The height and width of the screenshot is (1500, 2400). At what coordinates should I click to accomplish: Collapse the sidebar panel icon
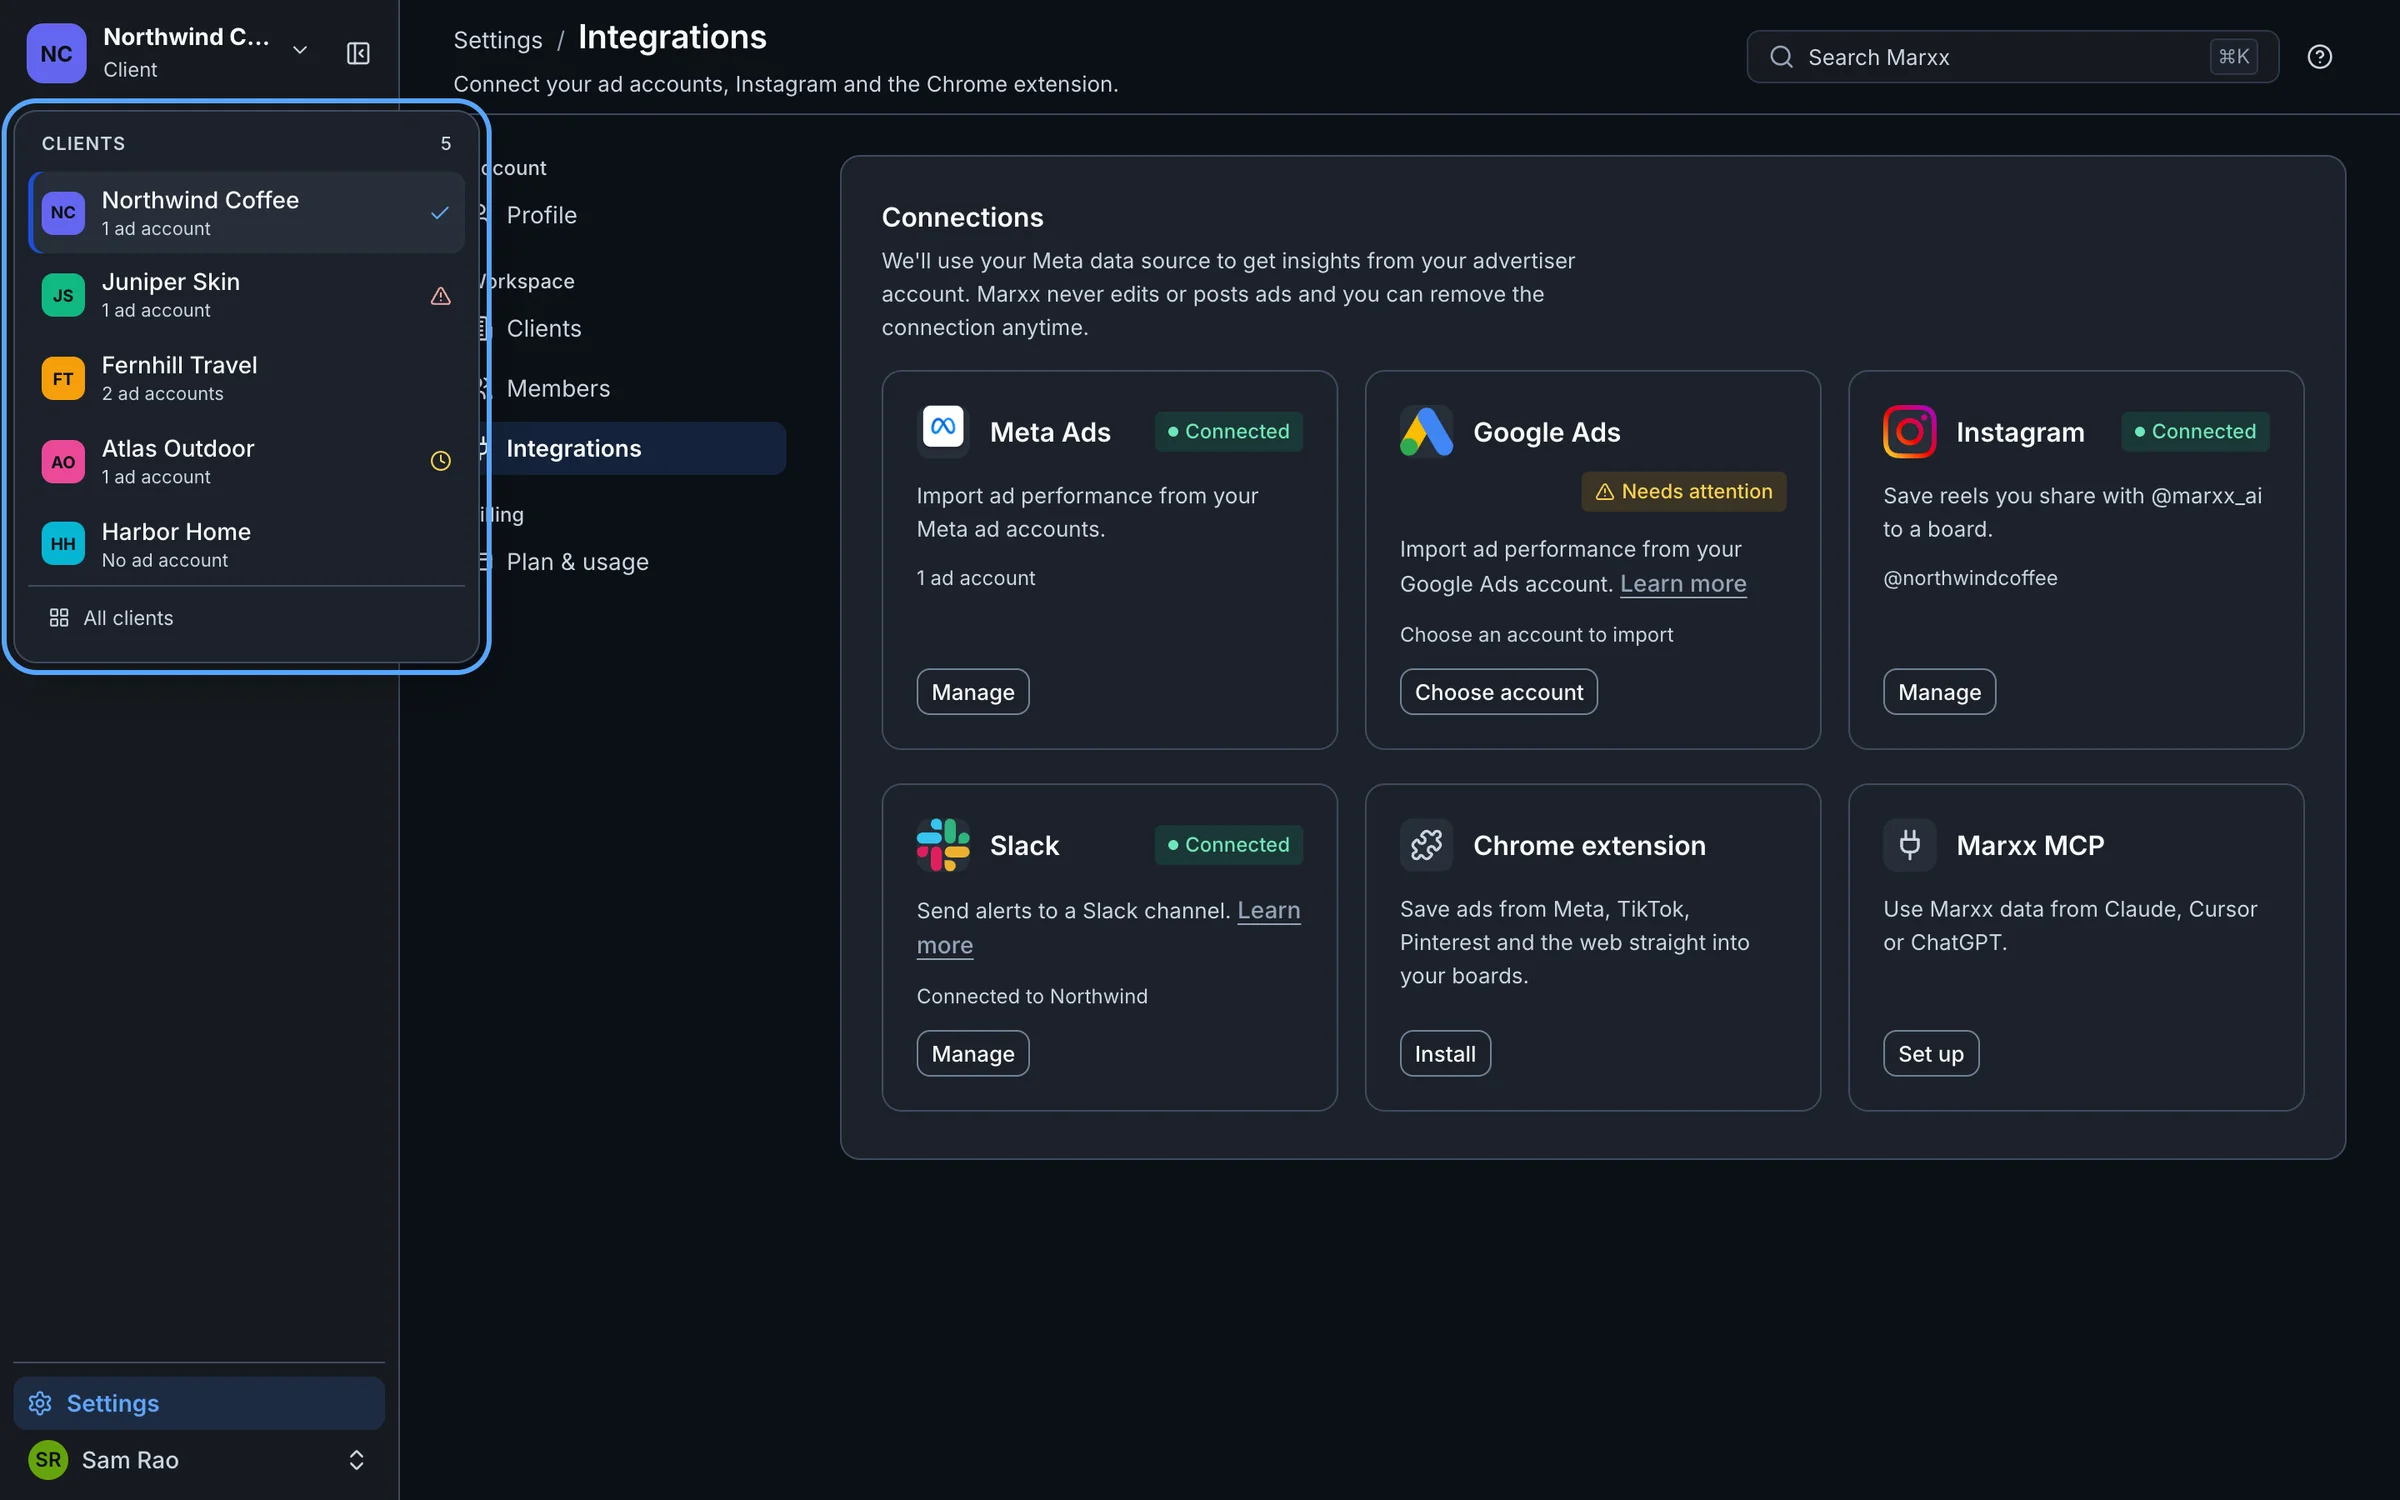tap(358, 53)
